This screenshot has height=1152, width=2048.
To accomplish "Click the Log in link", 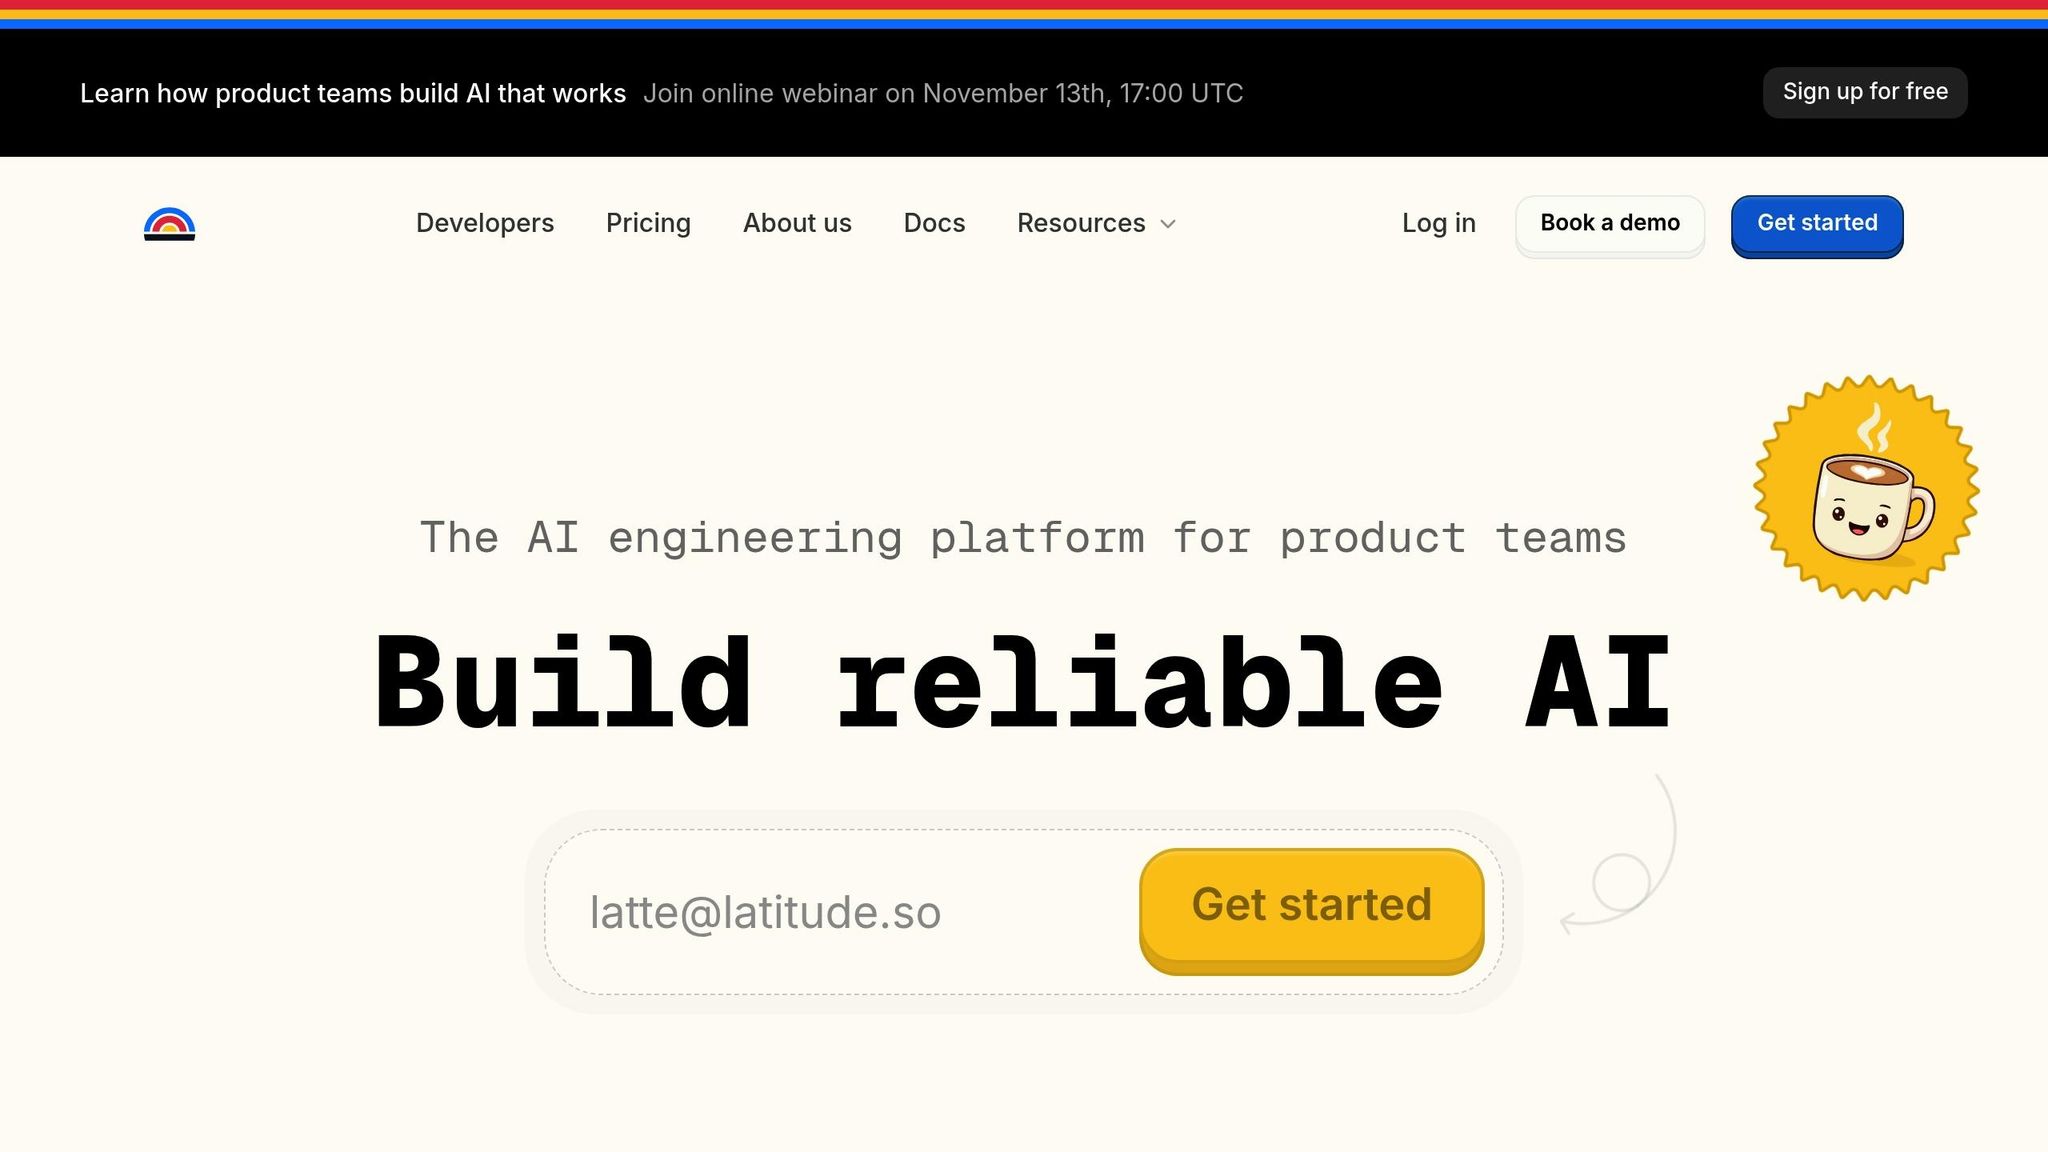I will click(1439, 223).
